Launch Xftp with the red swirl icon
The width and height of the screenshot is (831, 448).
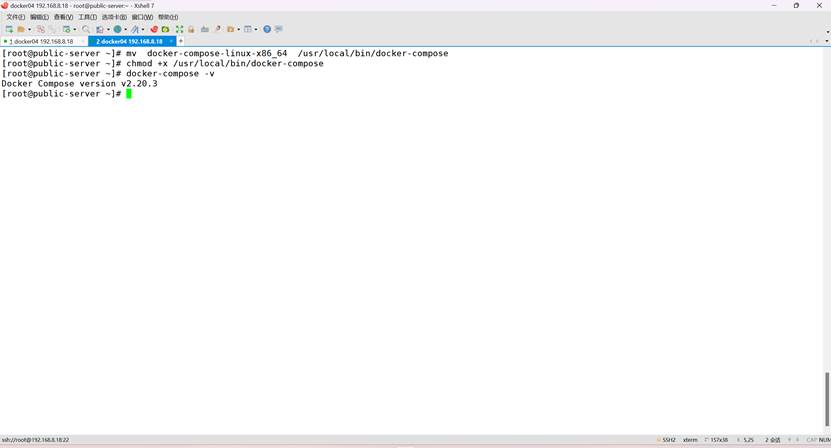[x=154, y=29]
